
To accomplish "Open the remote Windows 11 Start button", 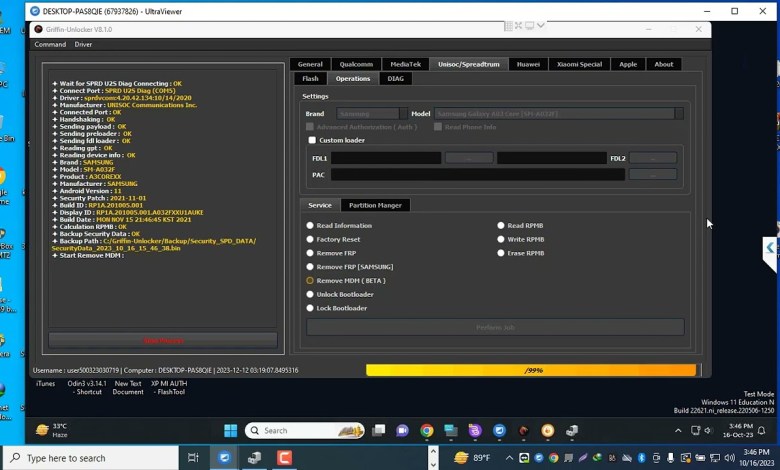I will pyautogui.click(x=230, y=431).
